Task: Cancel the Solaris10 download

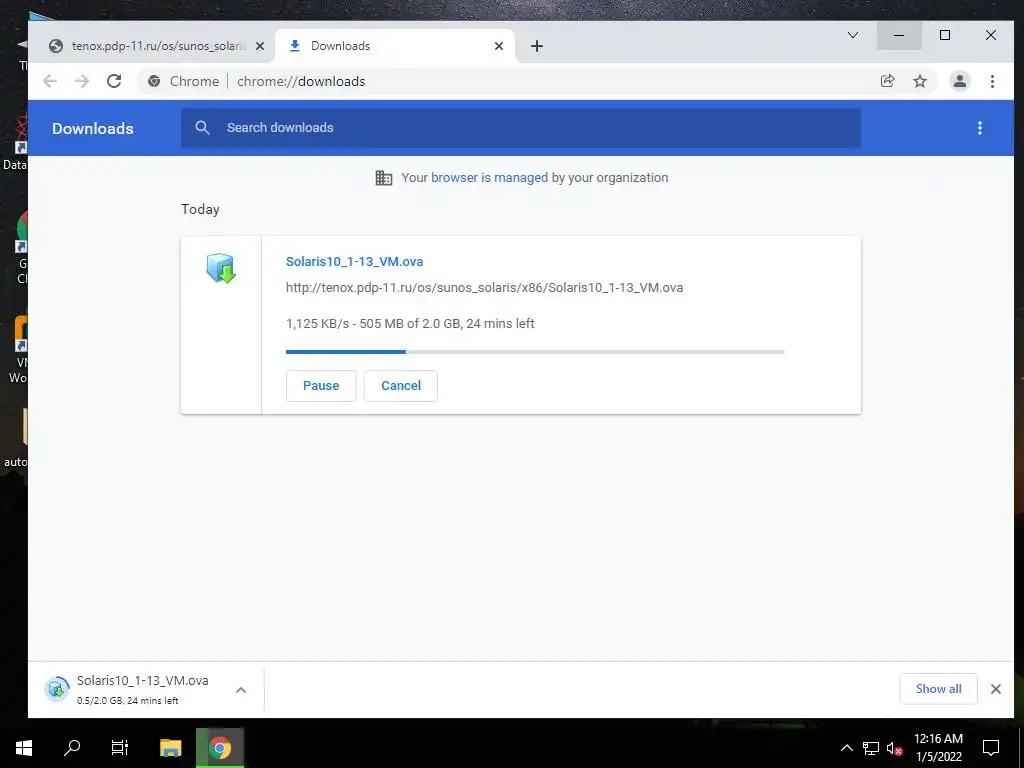Action: click(400, 386)
